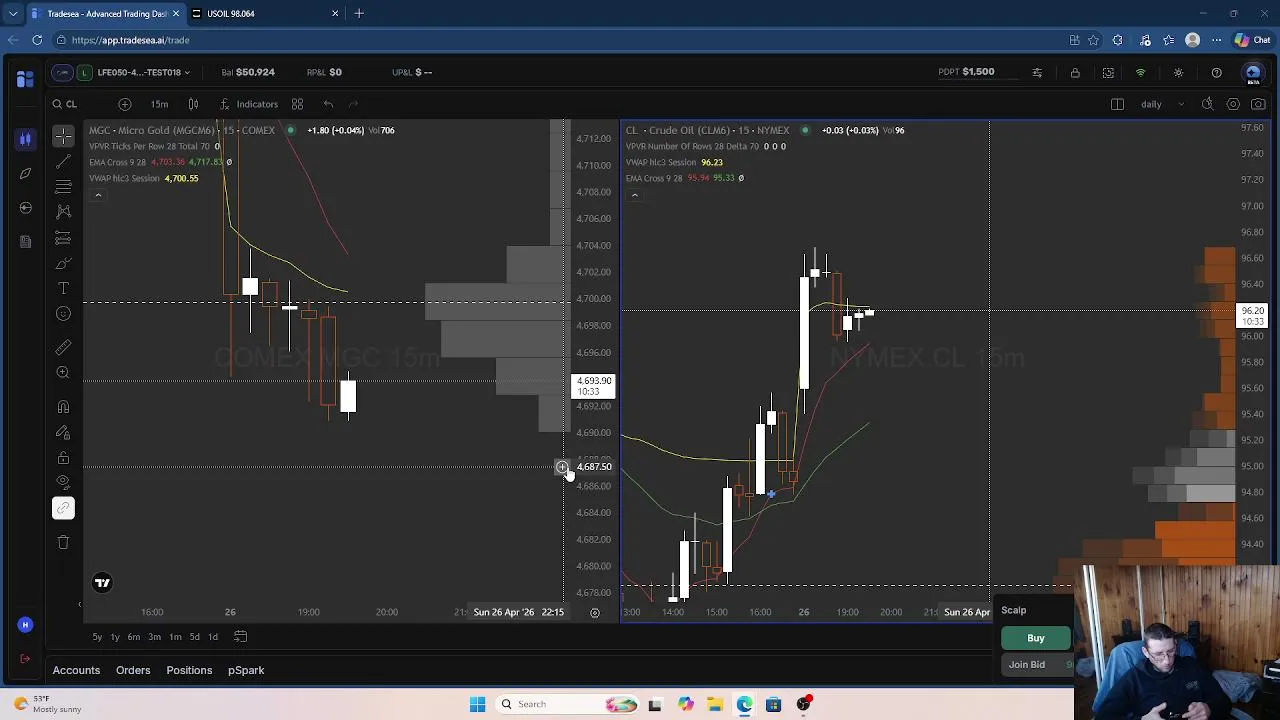Select the zoom in tool

point(63,372)
